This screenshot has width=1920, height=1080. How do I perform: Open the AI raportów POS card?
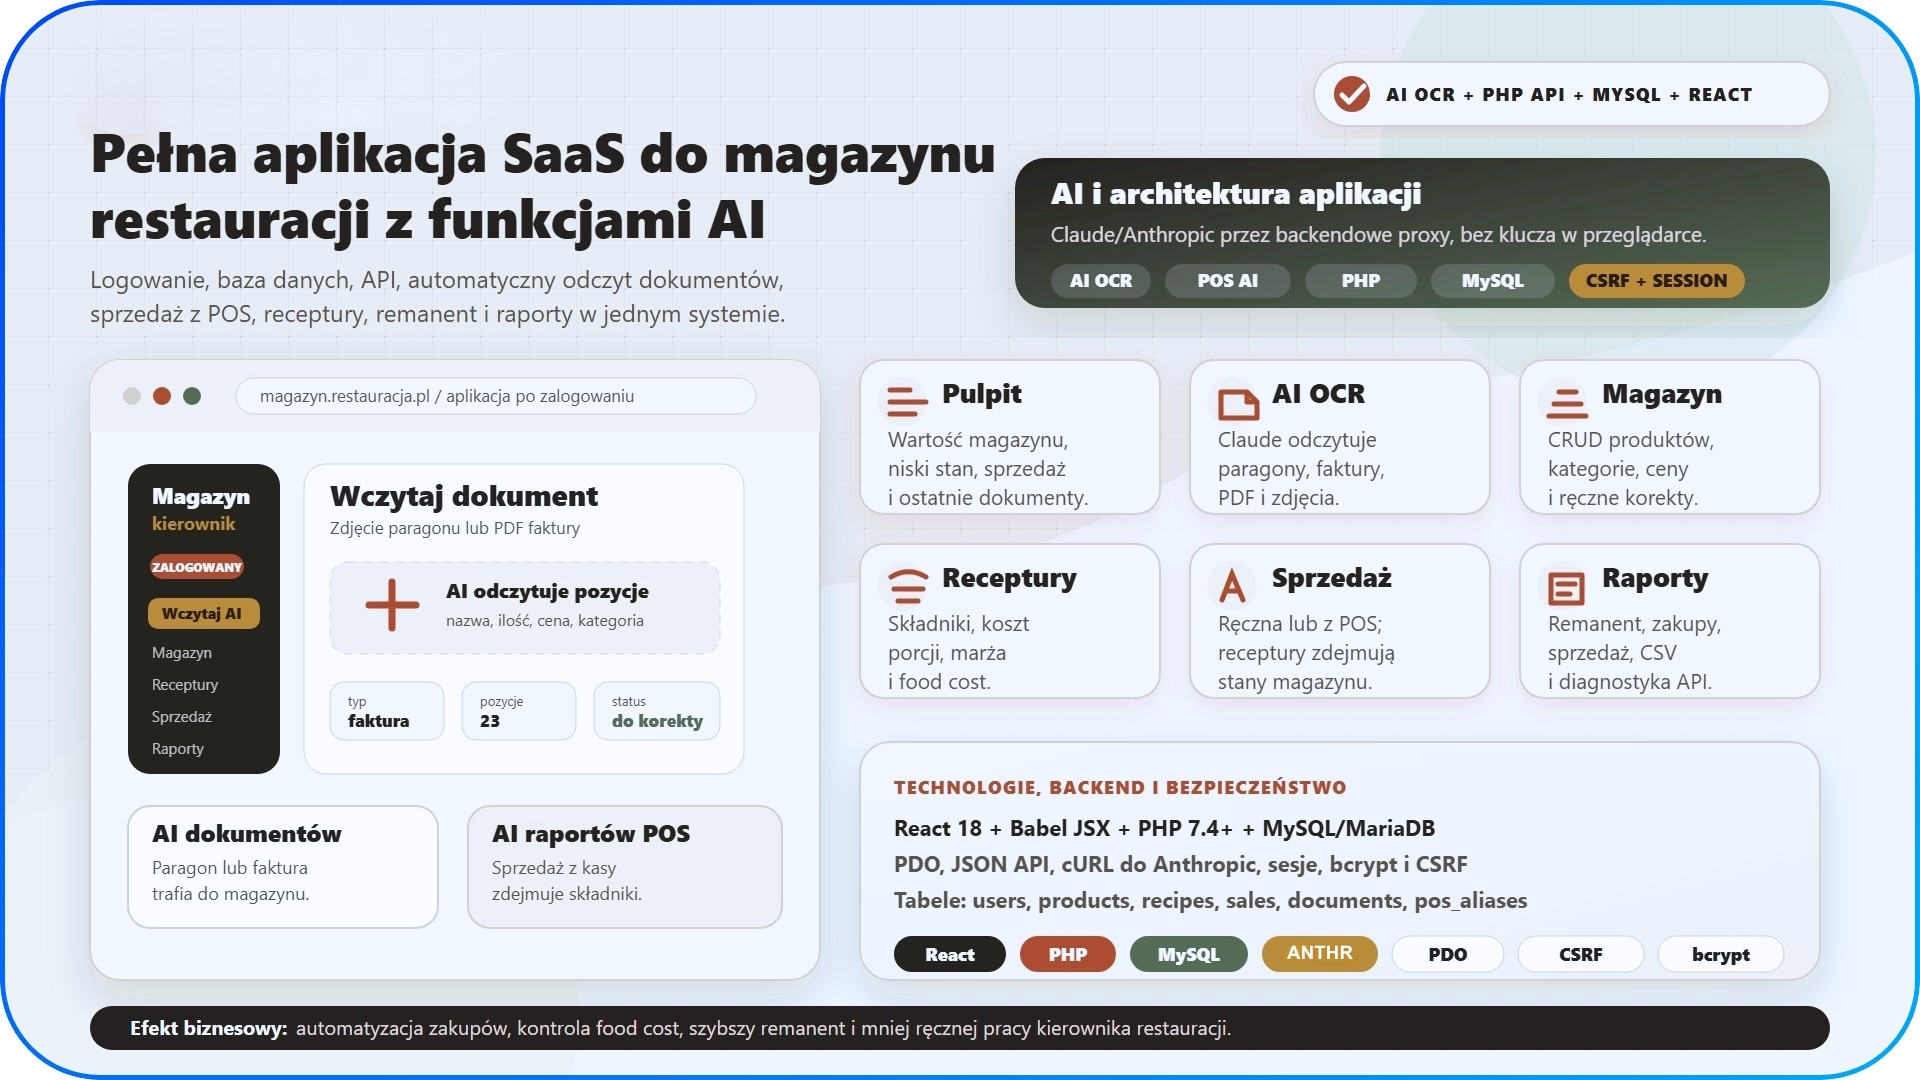(625, 866)
